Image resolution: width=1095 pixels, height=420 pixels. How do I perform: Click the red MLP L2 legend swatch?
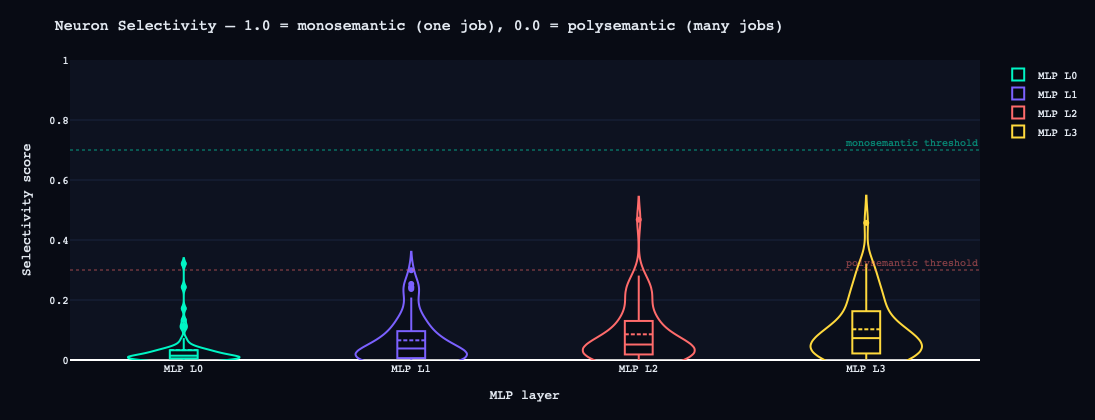tap(1018, 113)
